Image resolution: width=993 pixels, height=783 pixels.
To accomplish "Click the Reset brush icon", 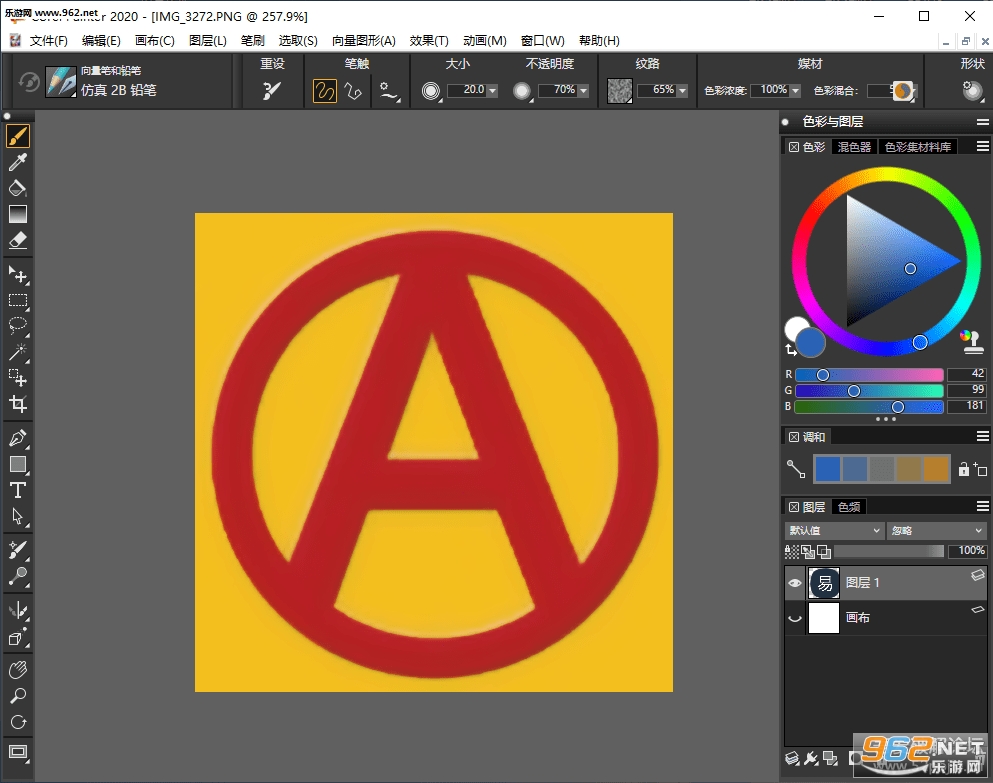I will (272, 91).
